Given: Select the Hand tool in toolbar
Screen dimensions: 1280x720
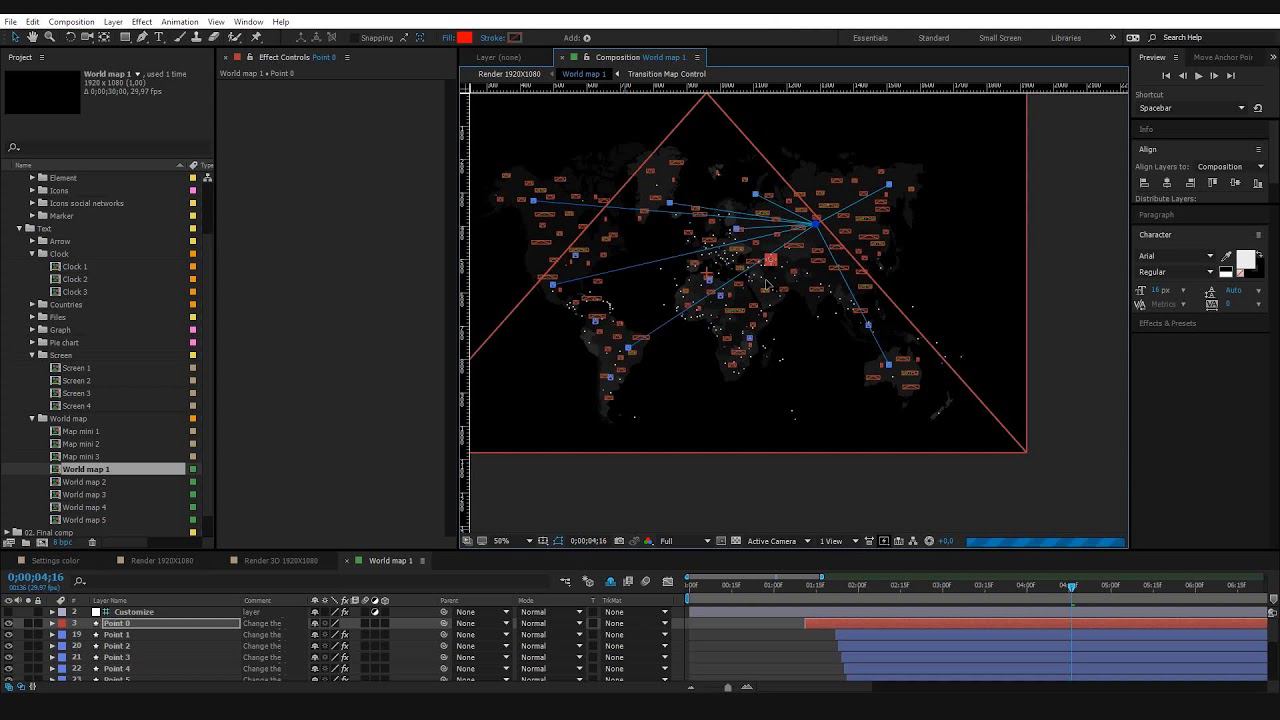Looking at the screenshot, I should point(33,37).
